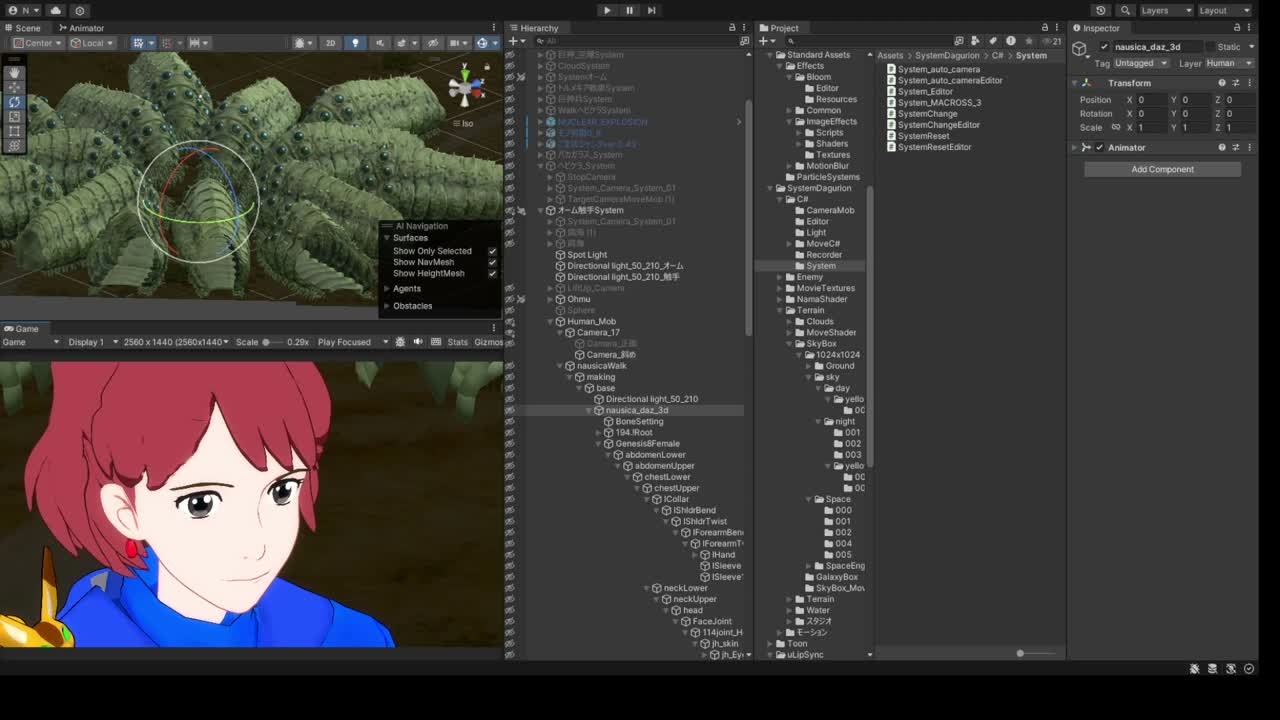The width and height of the screenshot is (1280, 720).
Task: Open the SystemReset script asset
Action: (x=923, y=136)
